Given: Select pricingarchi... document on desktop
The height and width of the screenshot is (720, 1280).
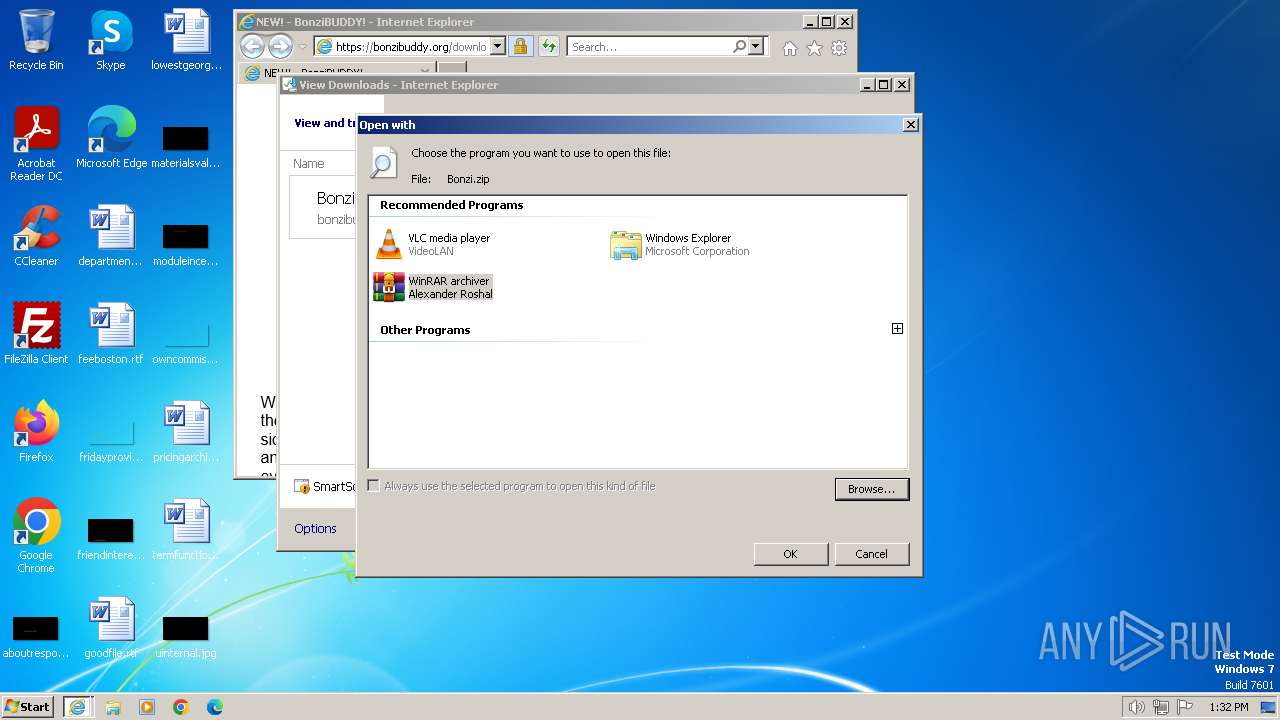Looking at the screenshot, I should pos(186,432).
